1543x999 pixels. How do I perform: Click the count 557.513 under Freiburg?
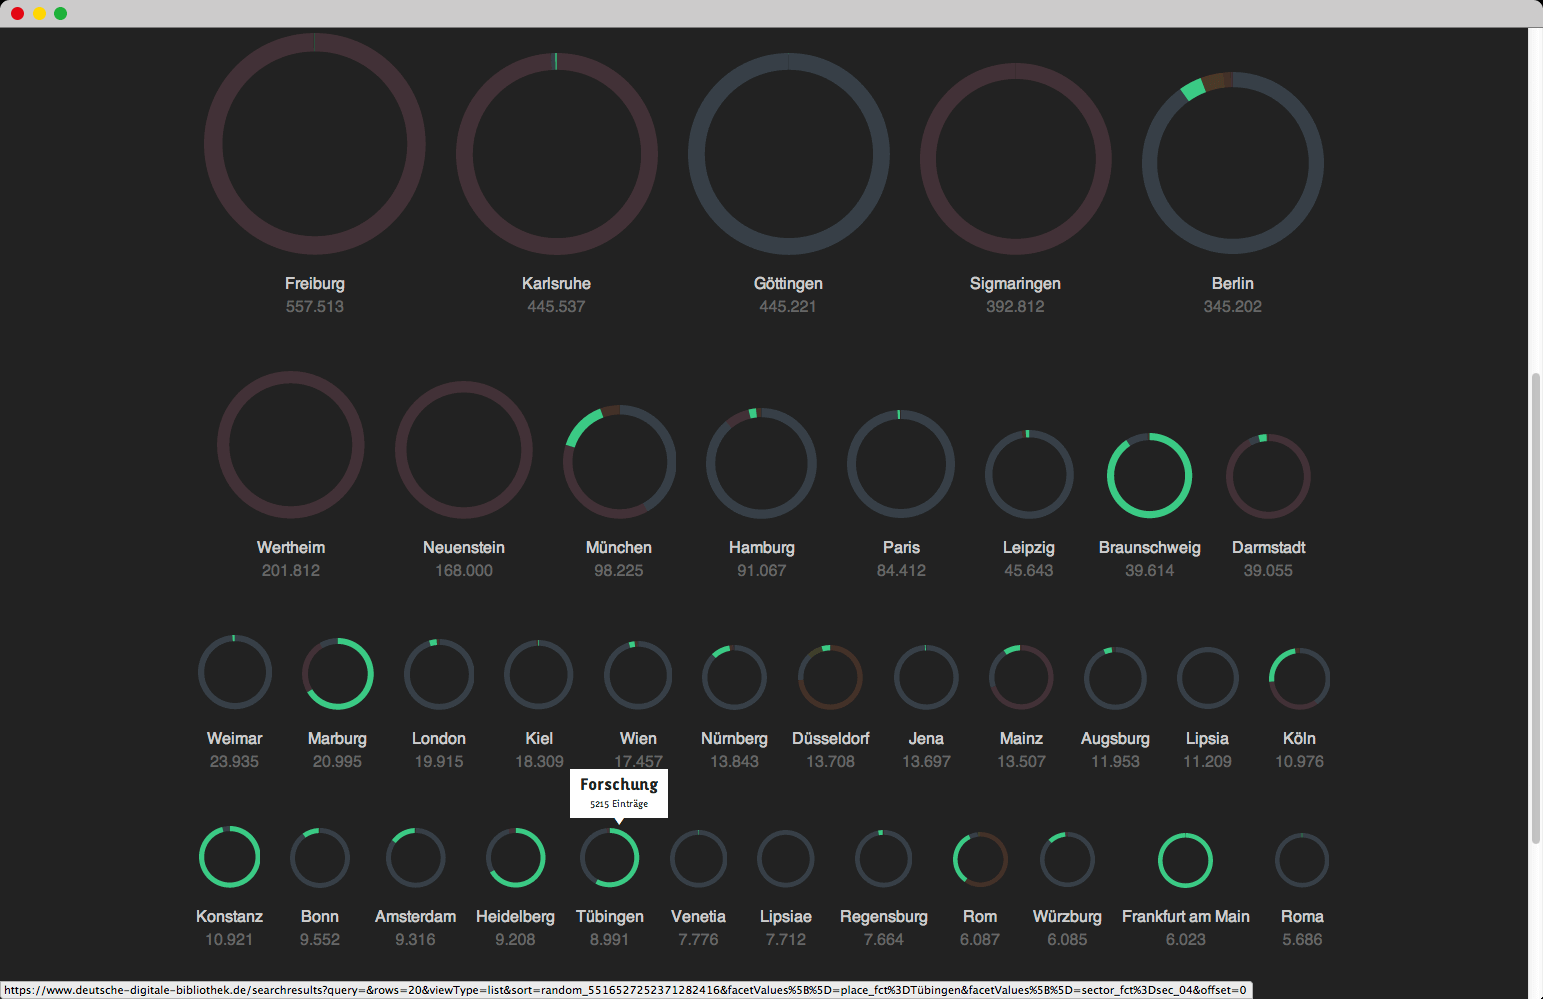click(315, 306)
